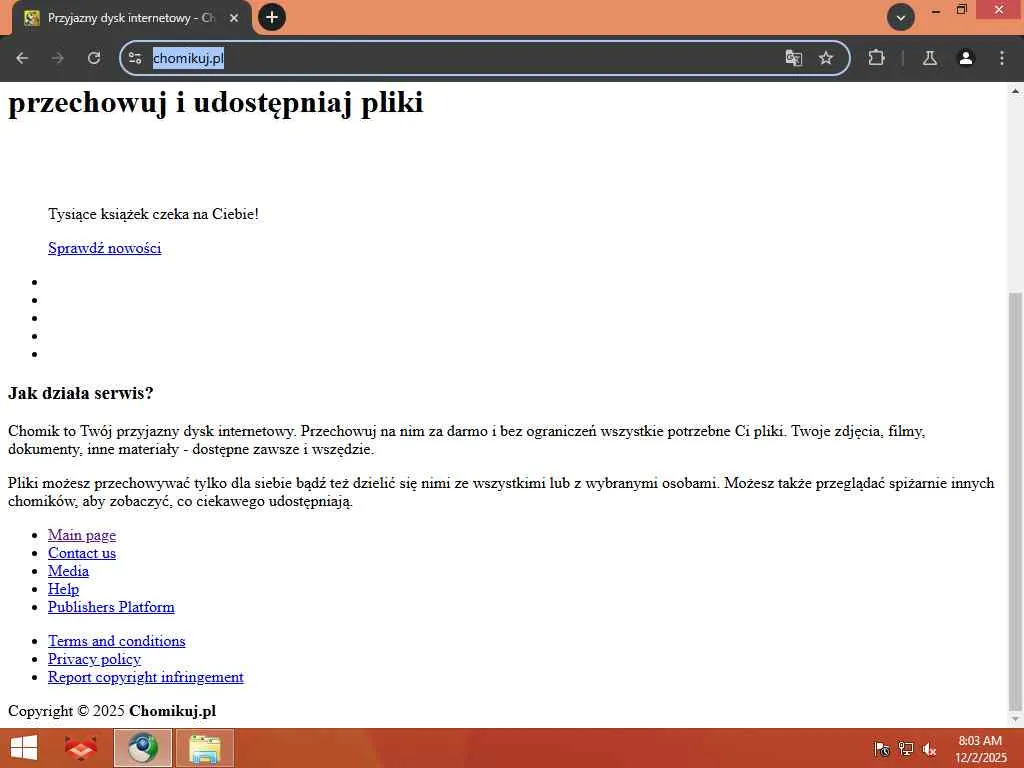Screen dimensions: 1024x768
Task: Click the heading Jak działa serwis?
Action: (x=80, y=393)
